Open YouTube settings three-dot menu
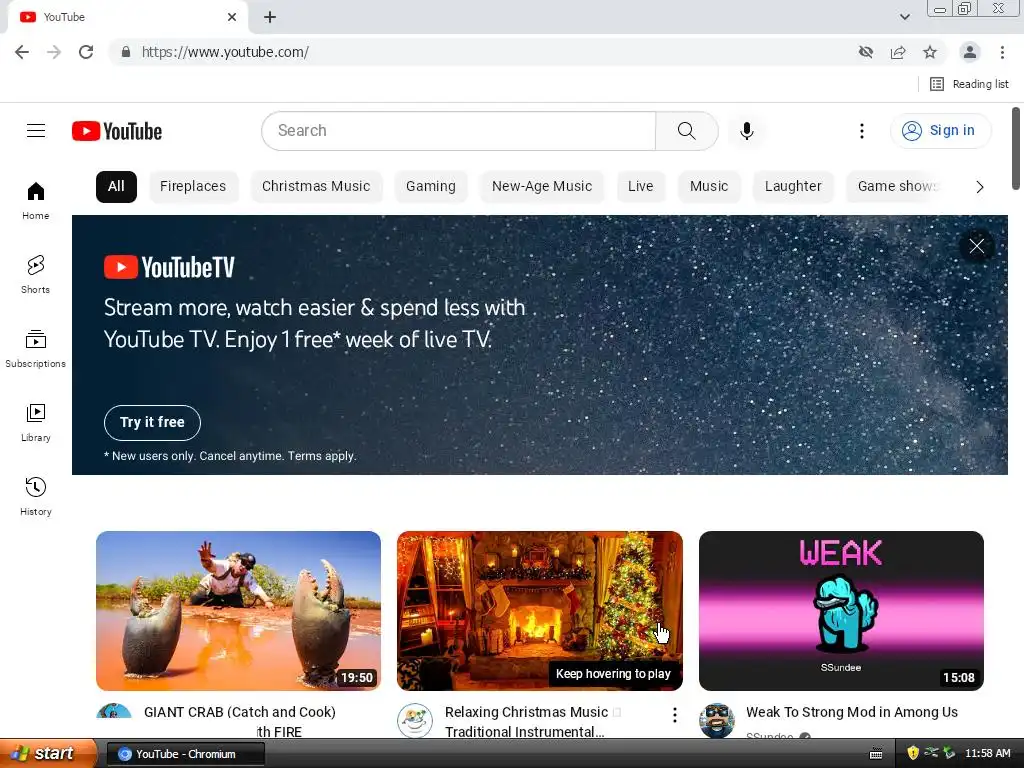This screenshot has width=1024, height=768. click(x=861, y=131)
